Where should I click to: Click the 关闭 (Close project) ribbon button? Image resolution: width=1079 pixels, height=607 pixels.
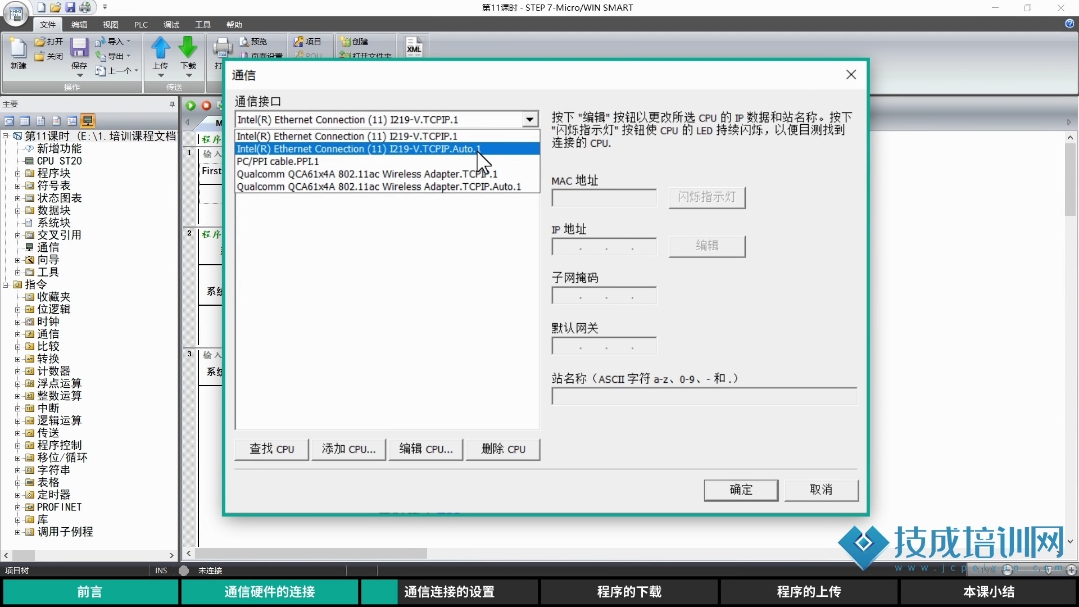(x=49, y=56)
